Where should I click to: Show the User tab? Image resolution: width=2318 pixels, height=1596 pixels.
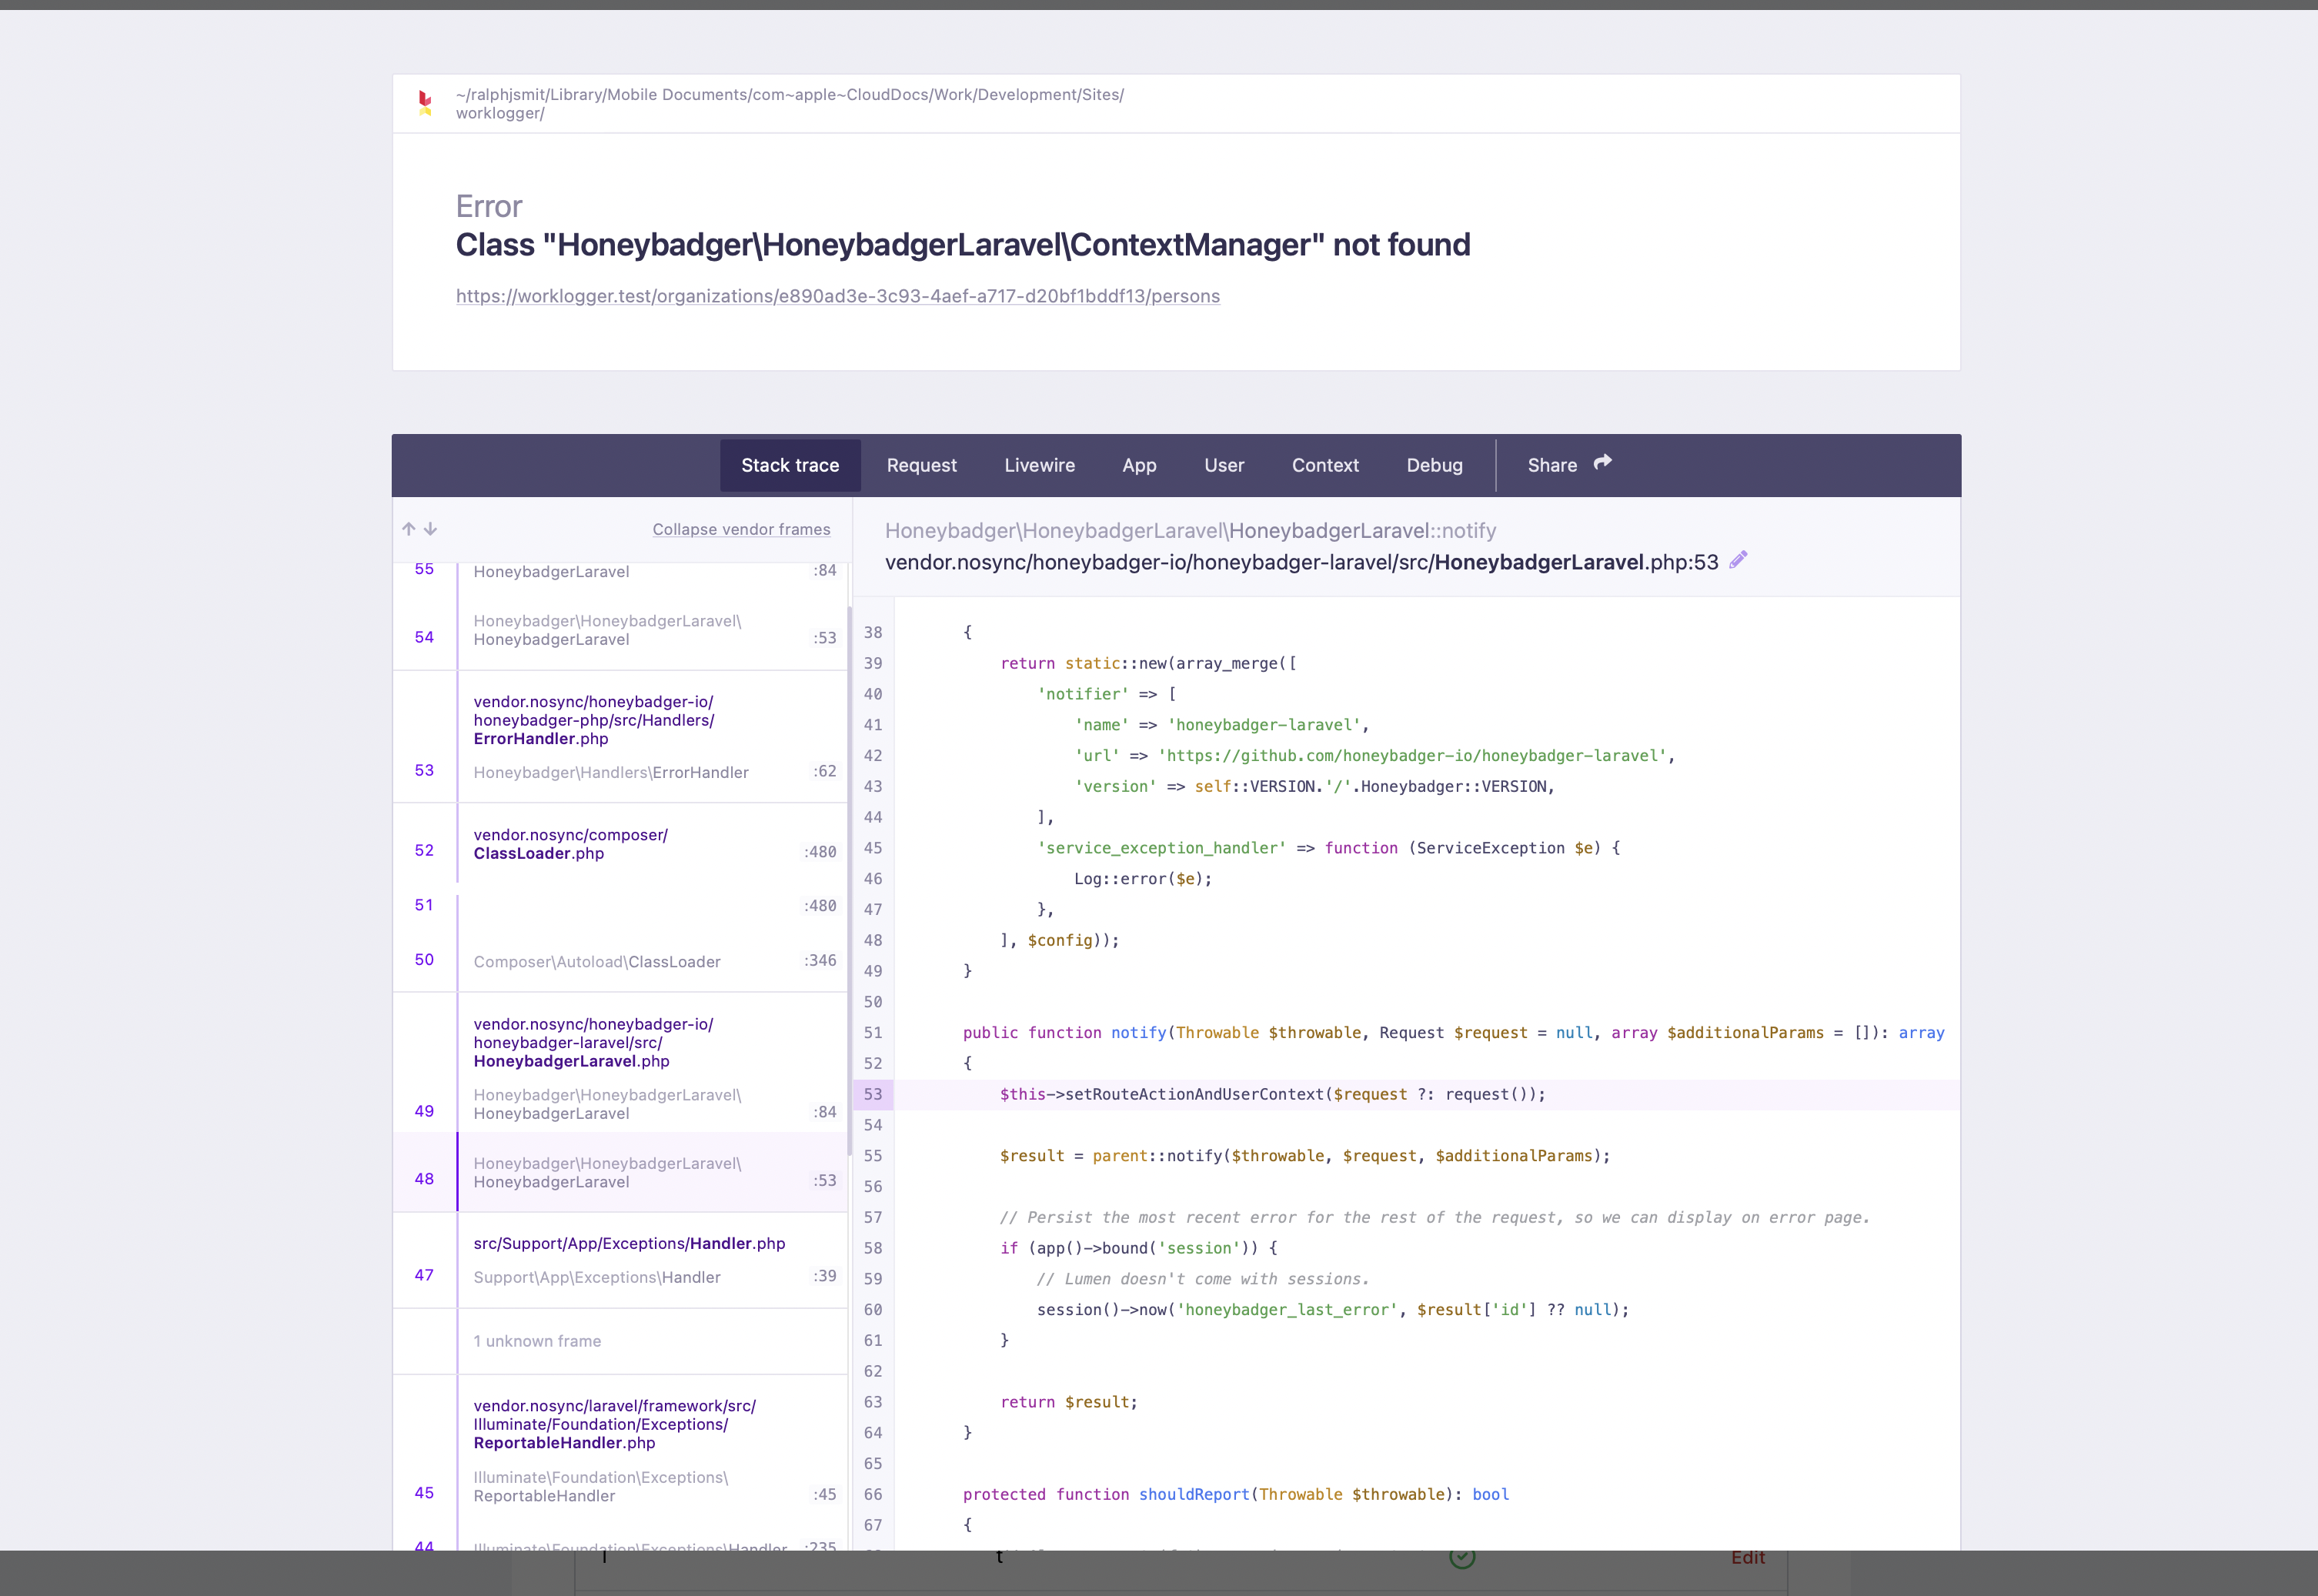click(x=1223, y=465)
